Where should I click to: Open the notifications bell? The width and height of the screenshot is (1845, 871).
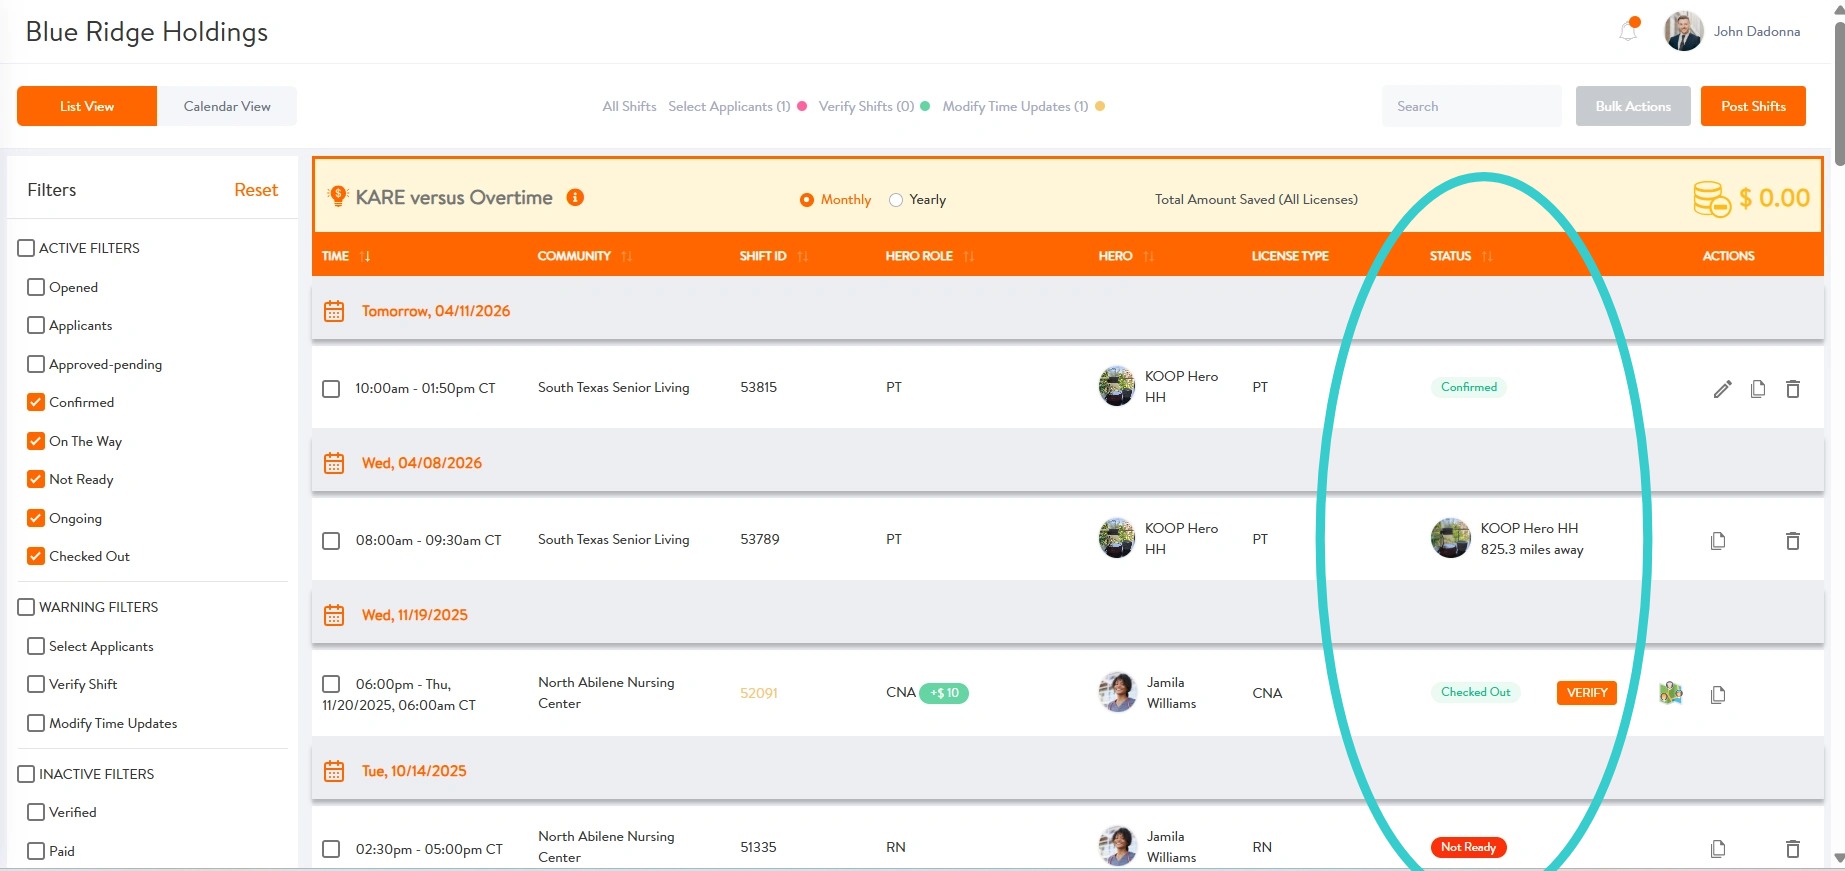coord(1628,31)
